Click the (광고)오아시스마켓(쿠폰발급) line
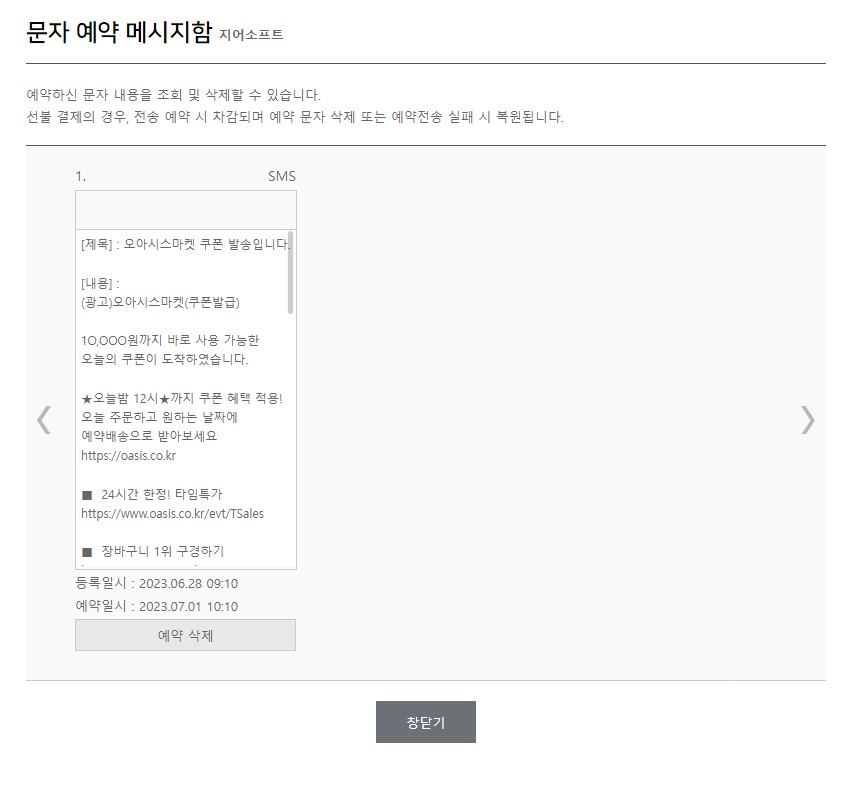The width and height of the screenshot is (853, 790). 160,303
